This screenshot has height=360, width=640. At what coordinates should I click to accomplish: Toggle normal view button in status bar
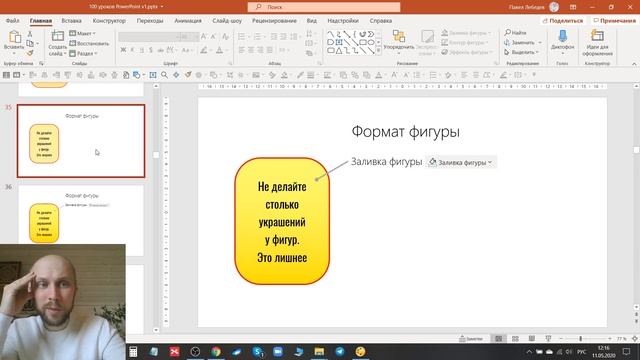point(499,338)
